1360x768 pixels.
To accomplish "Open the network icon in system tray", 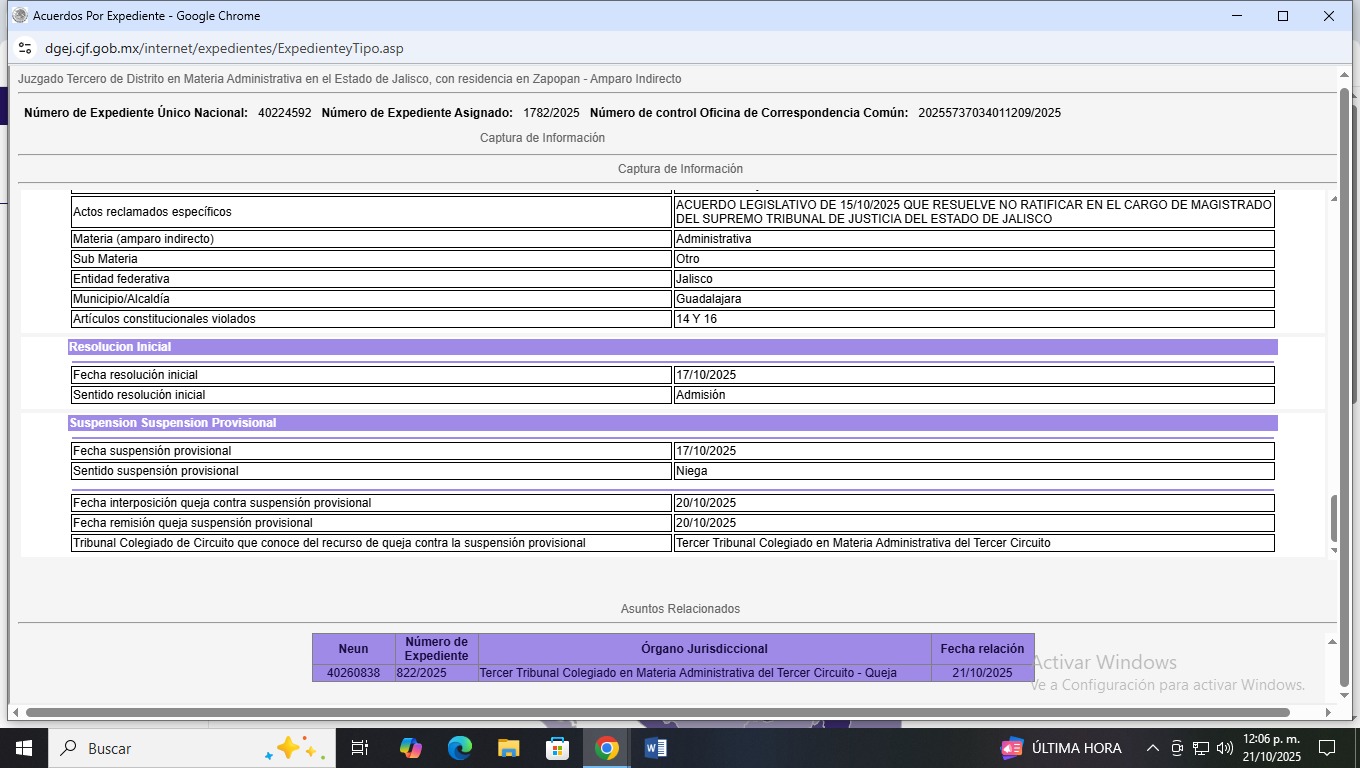I will point(1201,748).
